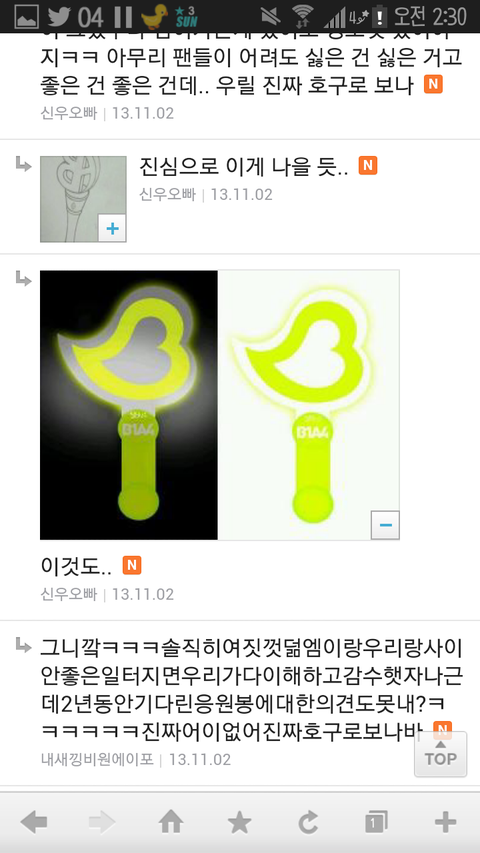This screenshot has width=480, height=853.
Task: Jump to page top with TOP button
Action: [440, 754]
